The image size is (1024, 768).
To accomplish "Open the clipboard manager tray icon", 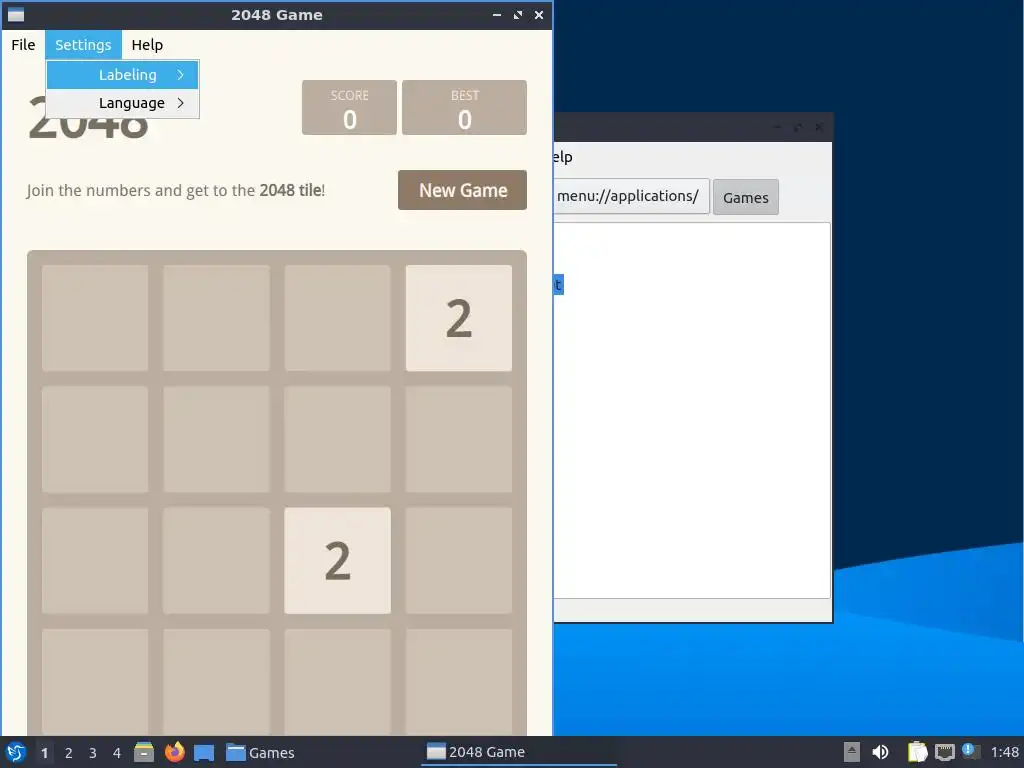I will coord(917,752).
